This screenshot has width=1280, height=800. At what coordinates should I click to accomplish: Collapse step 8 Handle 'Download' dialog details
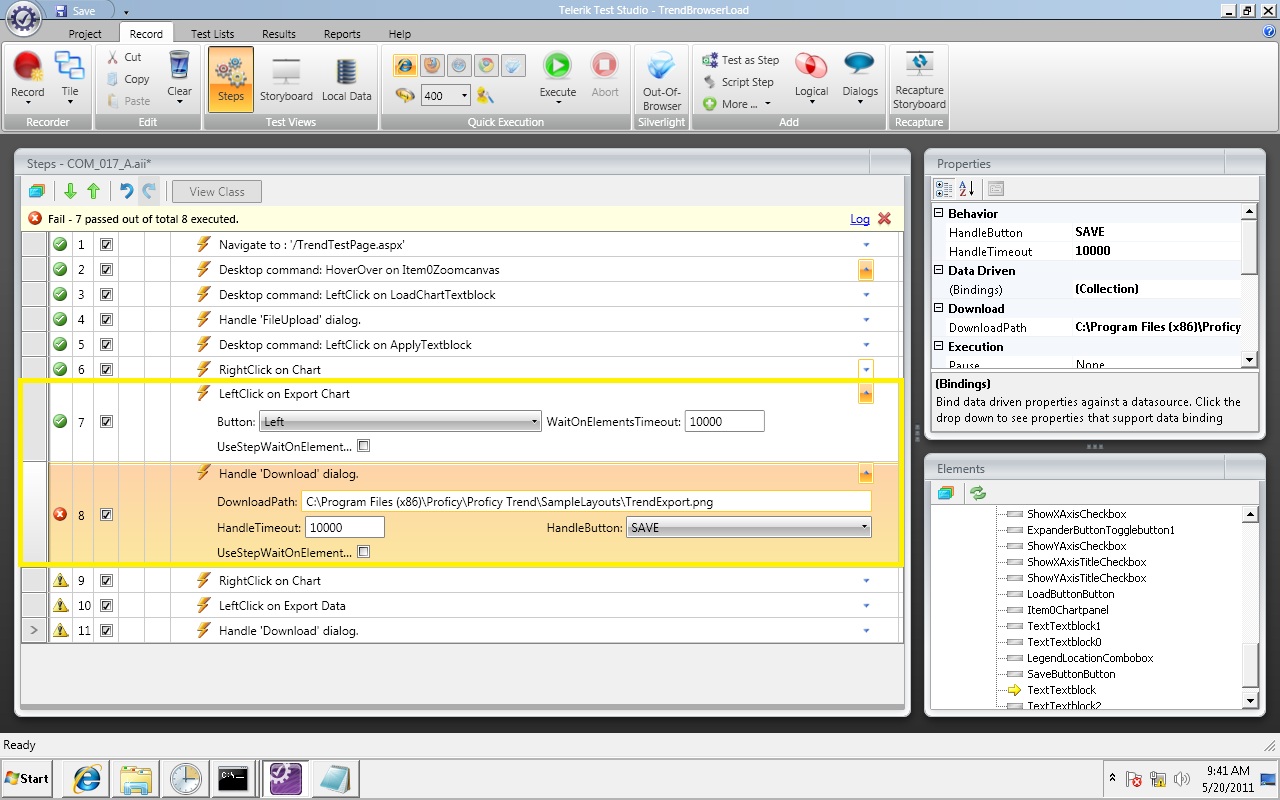866,474
